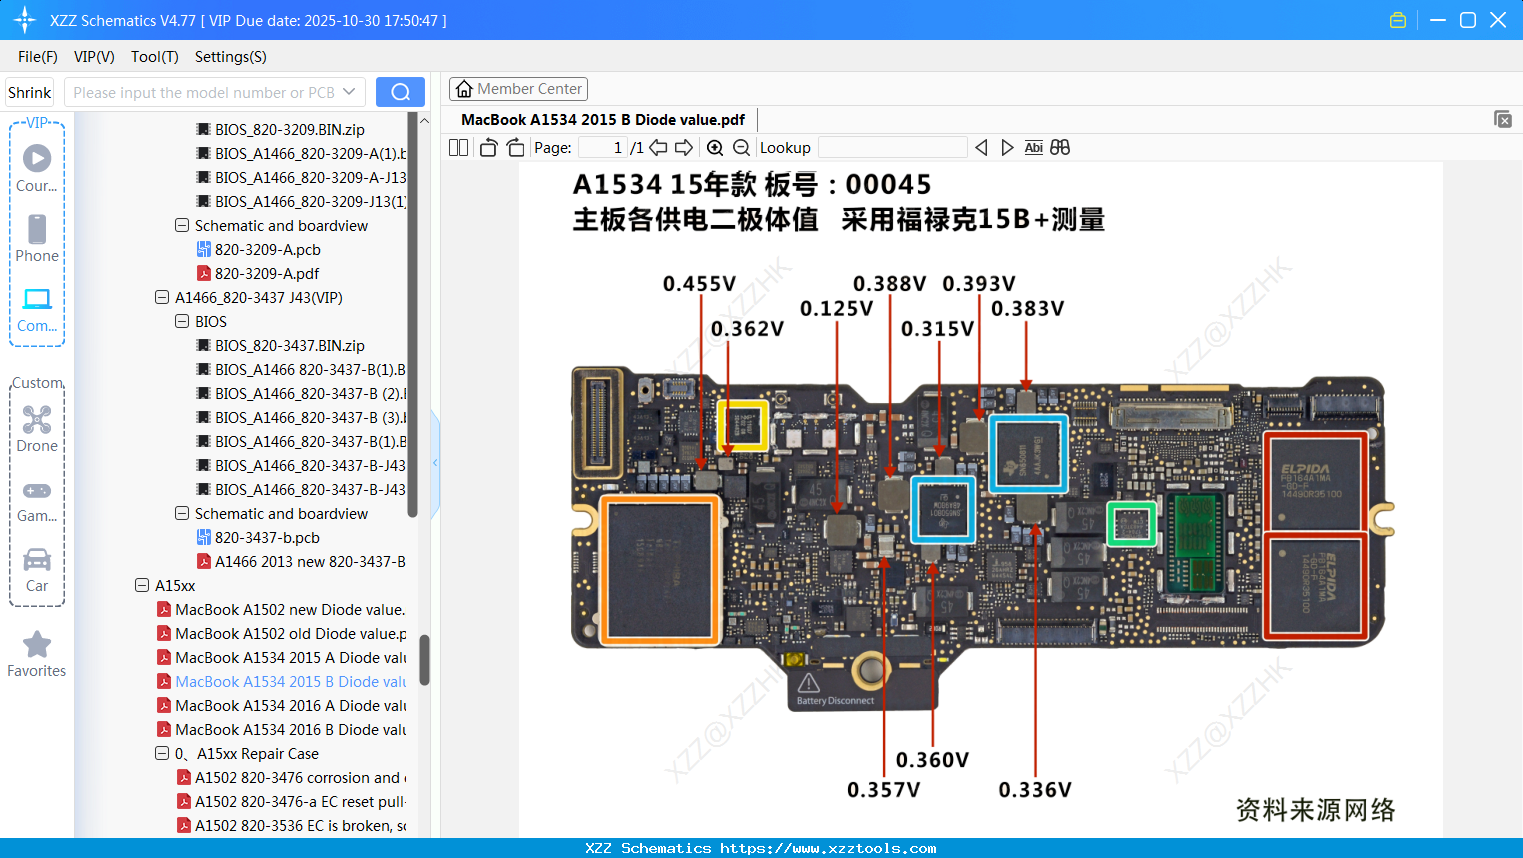Open BIOS_820-3209.BIN.zip file
The image size is (1523, 858).
coord(281,130)
